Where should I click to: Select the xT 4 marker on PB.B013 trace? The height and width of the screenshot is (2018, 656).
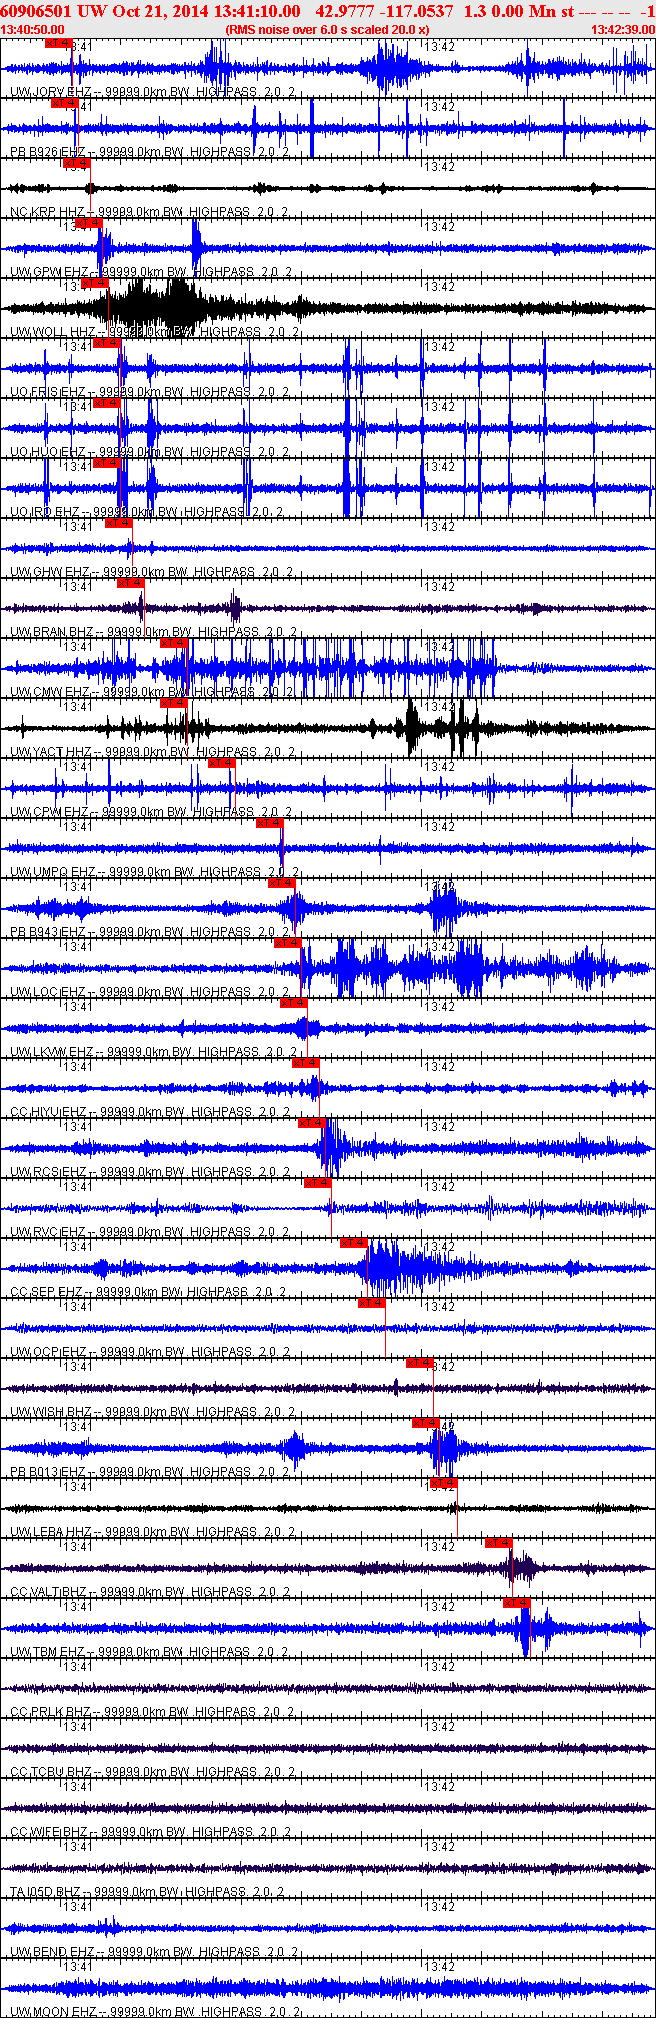coord(426,1423)
